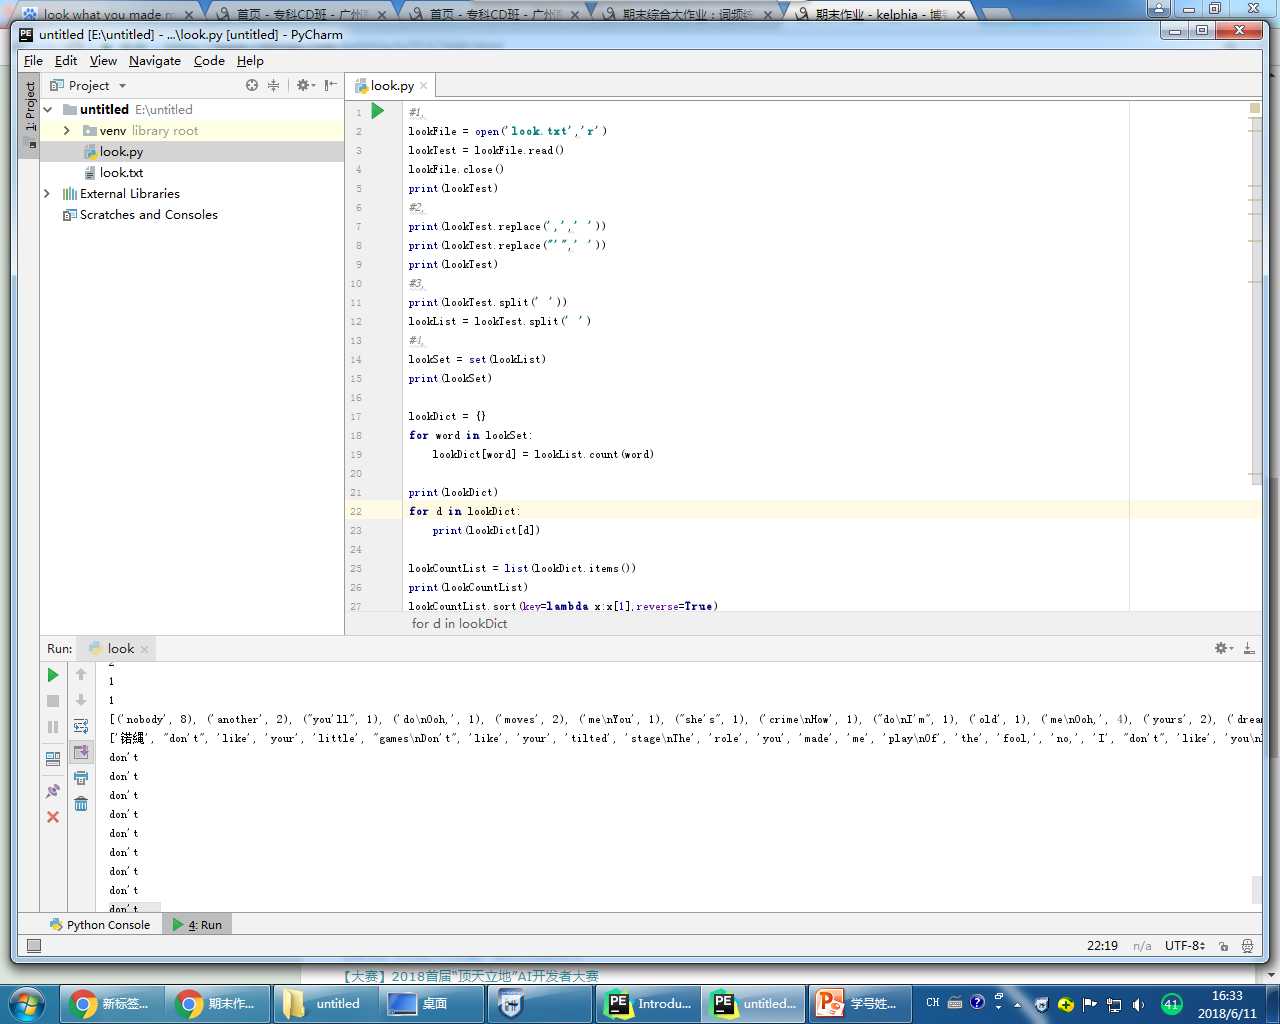Image resolution: width=1280 pixels, height=1024 pixels.
Task: Close the look.py editor tab
Action: (x=424, y=86)
